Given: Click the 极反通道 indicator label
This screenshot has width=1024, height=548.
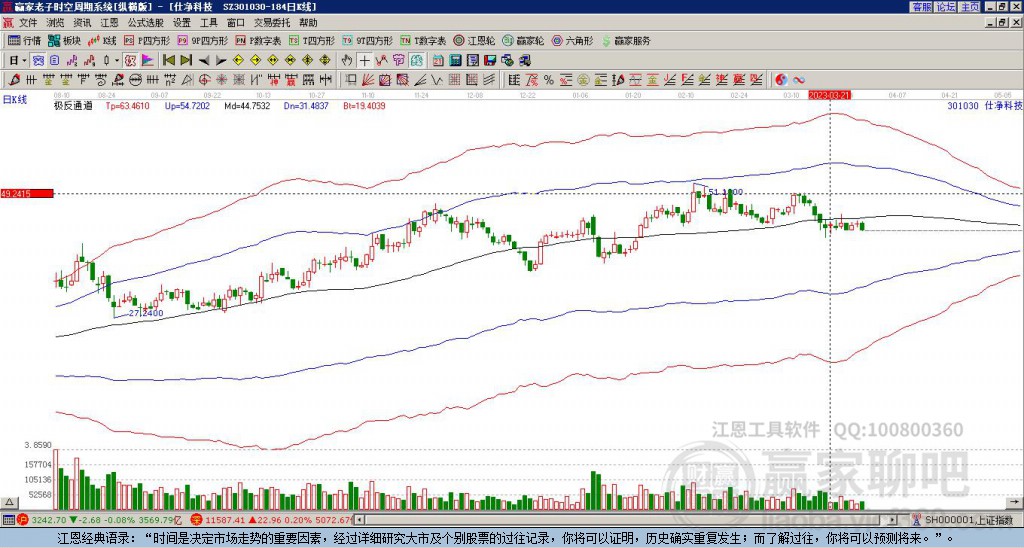Looking at the screenshot, I should pos(73,106).
